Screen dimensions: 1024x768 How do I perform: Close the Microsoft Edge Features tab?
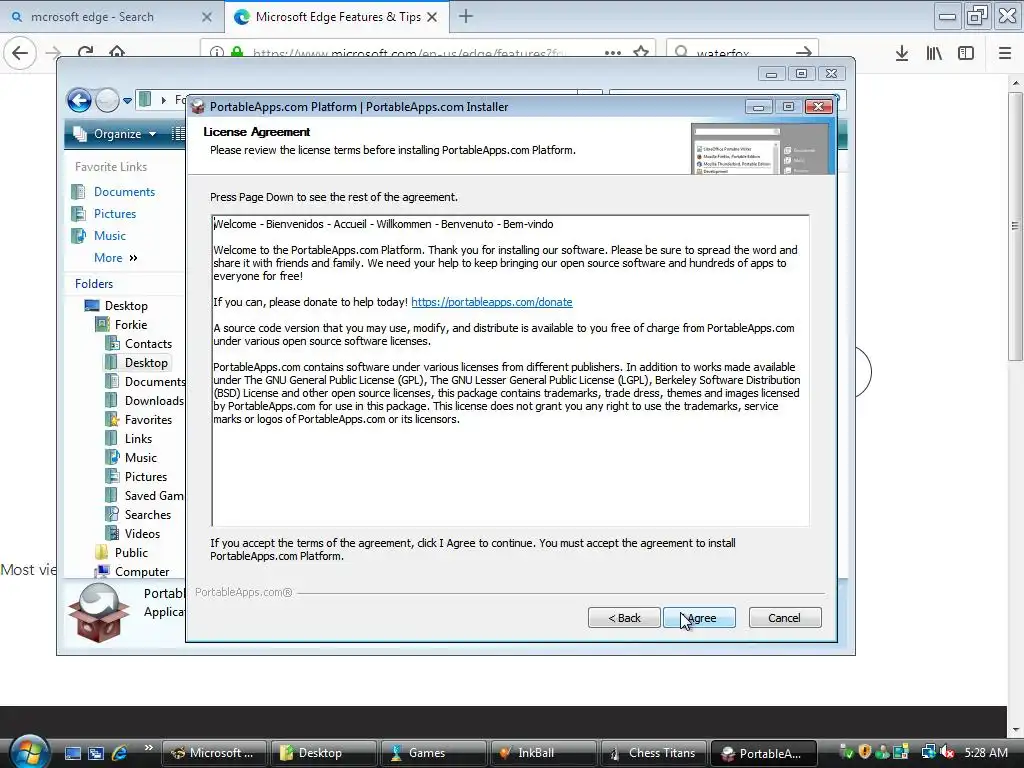432,17
